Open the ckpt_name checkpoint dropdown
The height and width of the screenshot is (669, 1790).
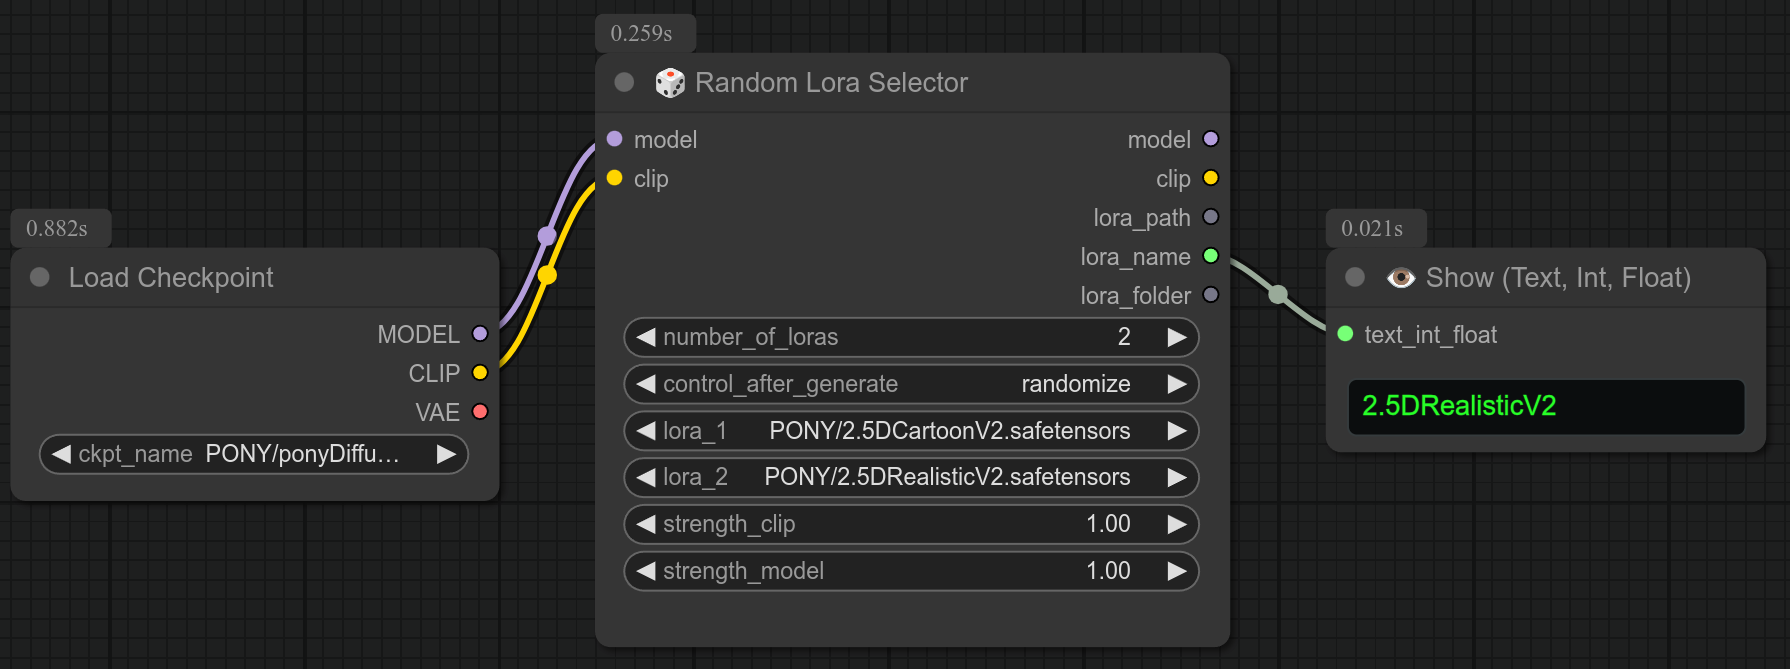point(253,454)
